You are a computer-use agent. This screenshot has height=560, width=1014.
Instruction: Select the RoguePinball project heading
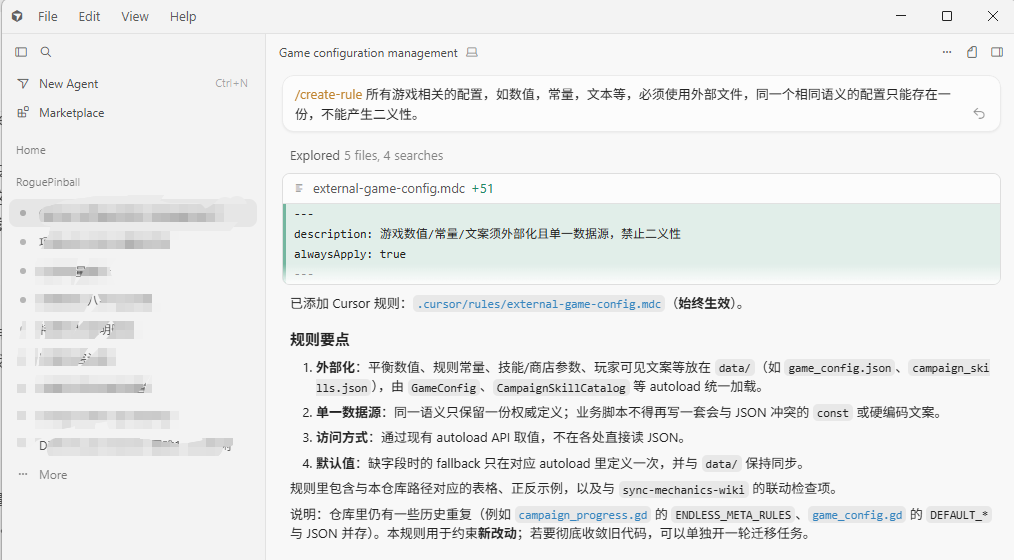(x=48, y=182)
